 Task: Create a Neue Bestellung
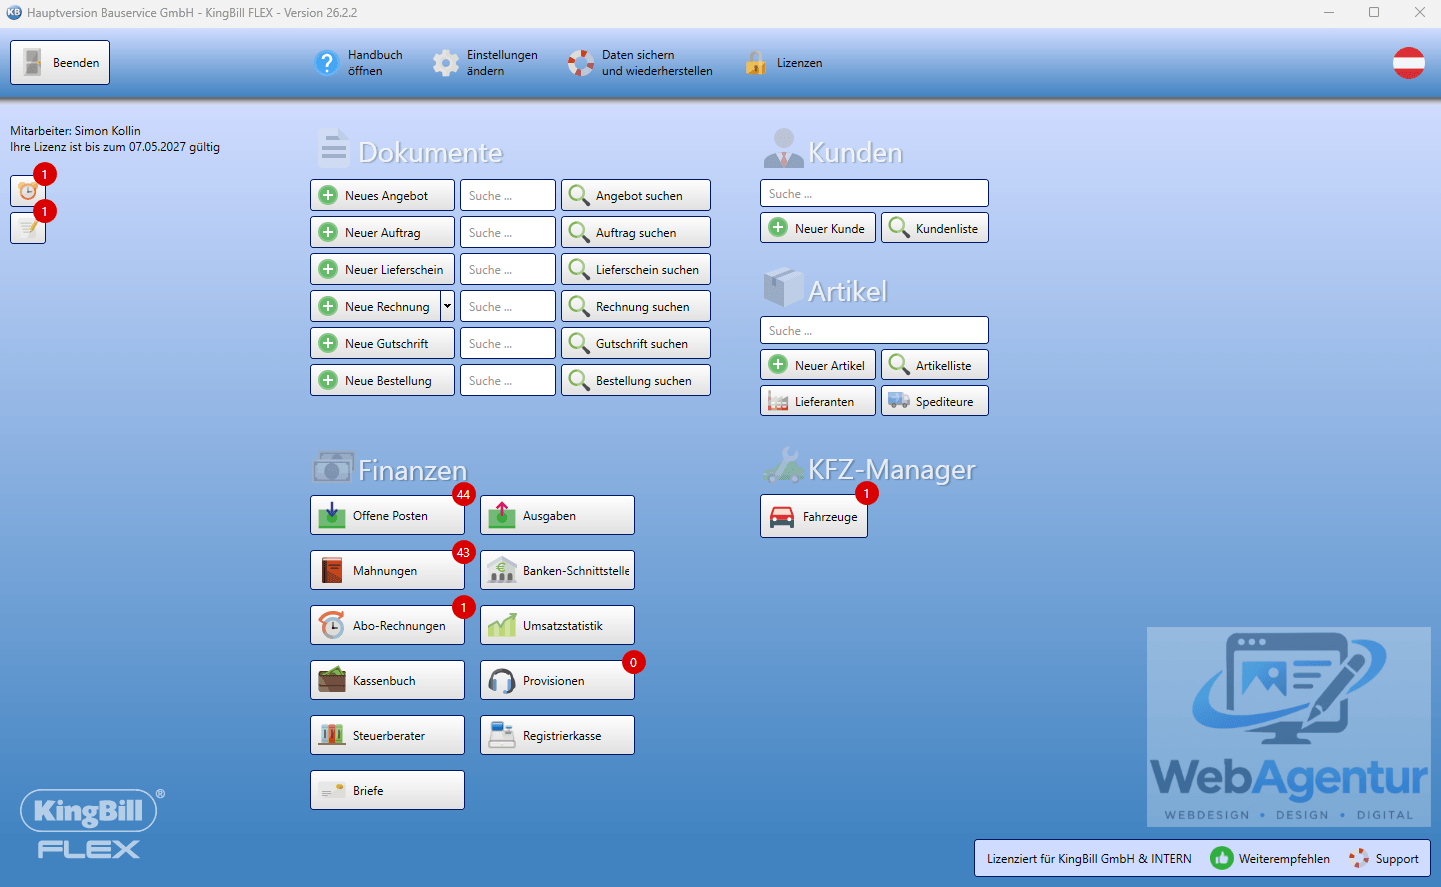pyautogui.click(x=382, y=381)
